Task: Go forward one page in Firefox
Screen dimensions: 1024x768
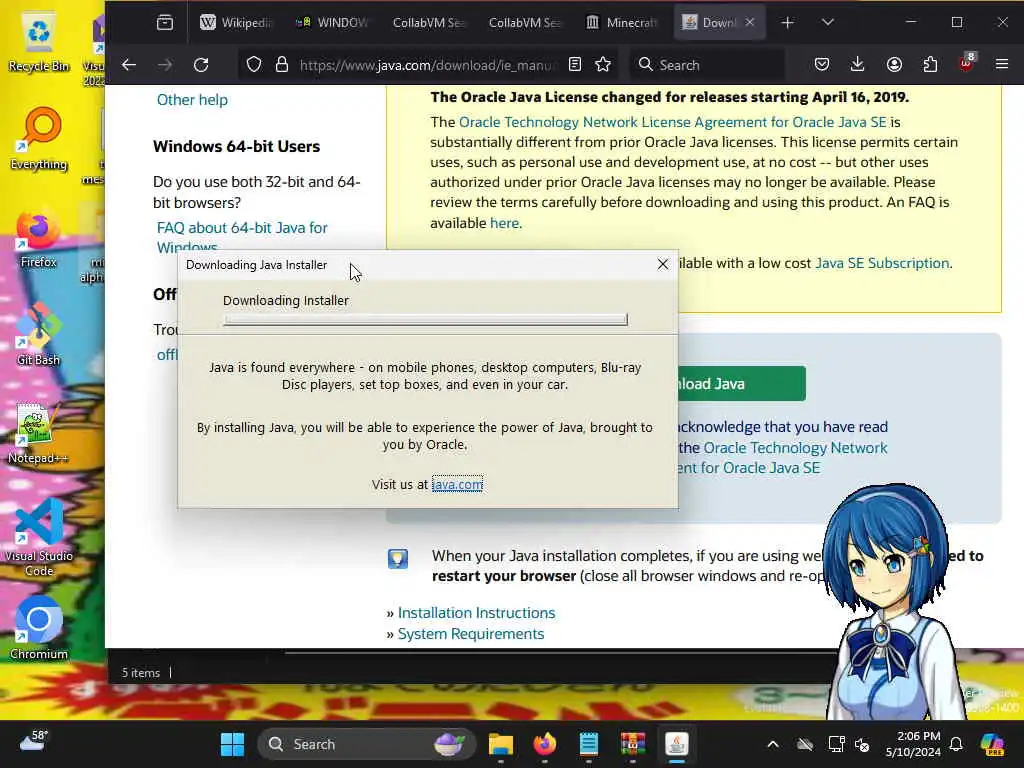Action: pos(165,65)
